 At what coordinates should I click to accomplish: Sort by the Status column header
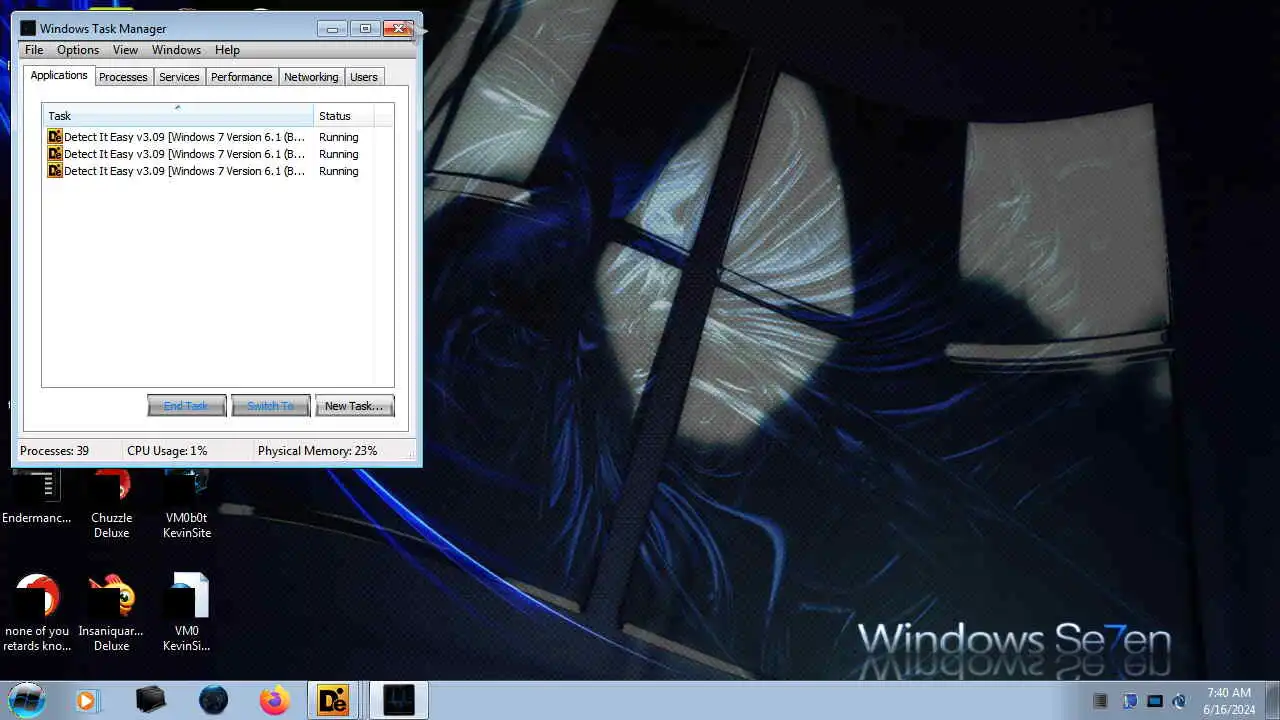[344, 116]
